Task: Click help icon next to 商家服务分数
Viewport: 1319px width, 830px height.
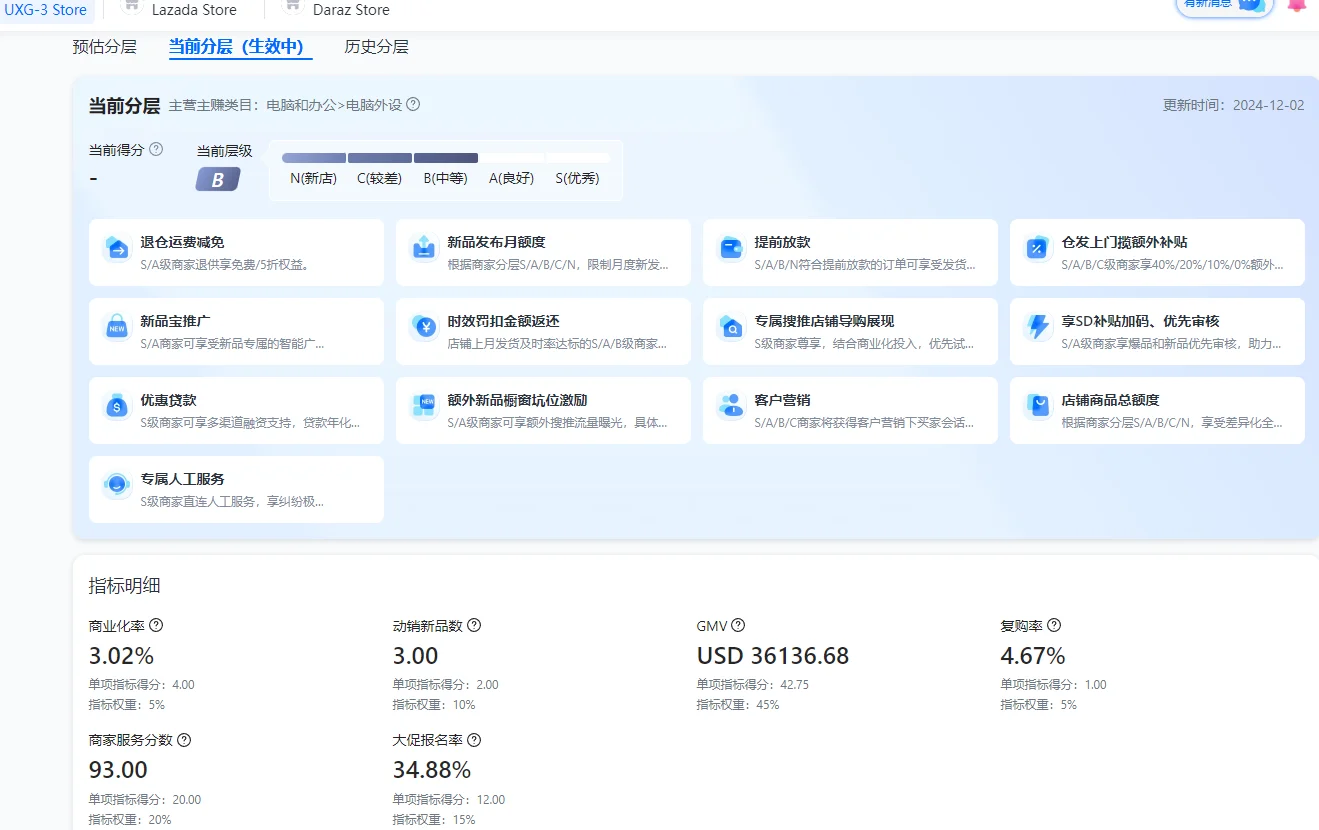Action: [x=184, y=740]
